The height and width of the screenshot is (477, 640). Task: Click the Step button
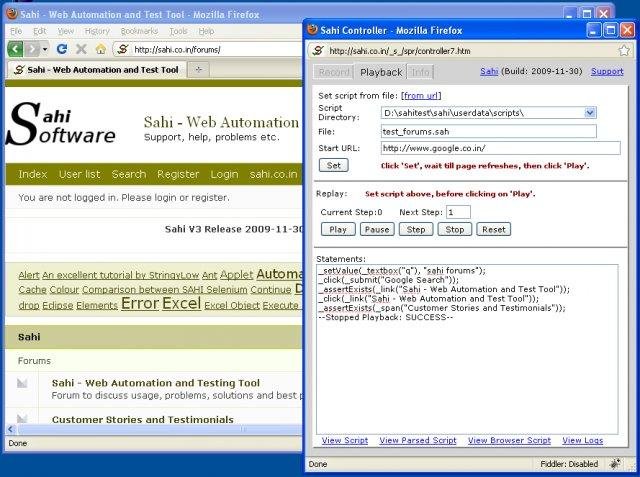pos(416,229)
